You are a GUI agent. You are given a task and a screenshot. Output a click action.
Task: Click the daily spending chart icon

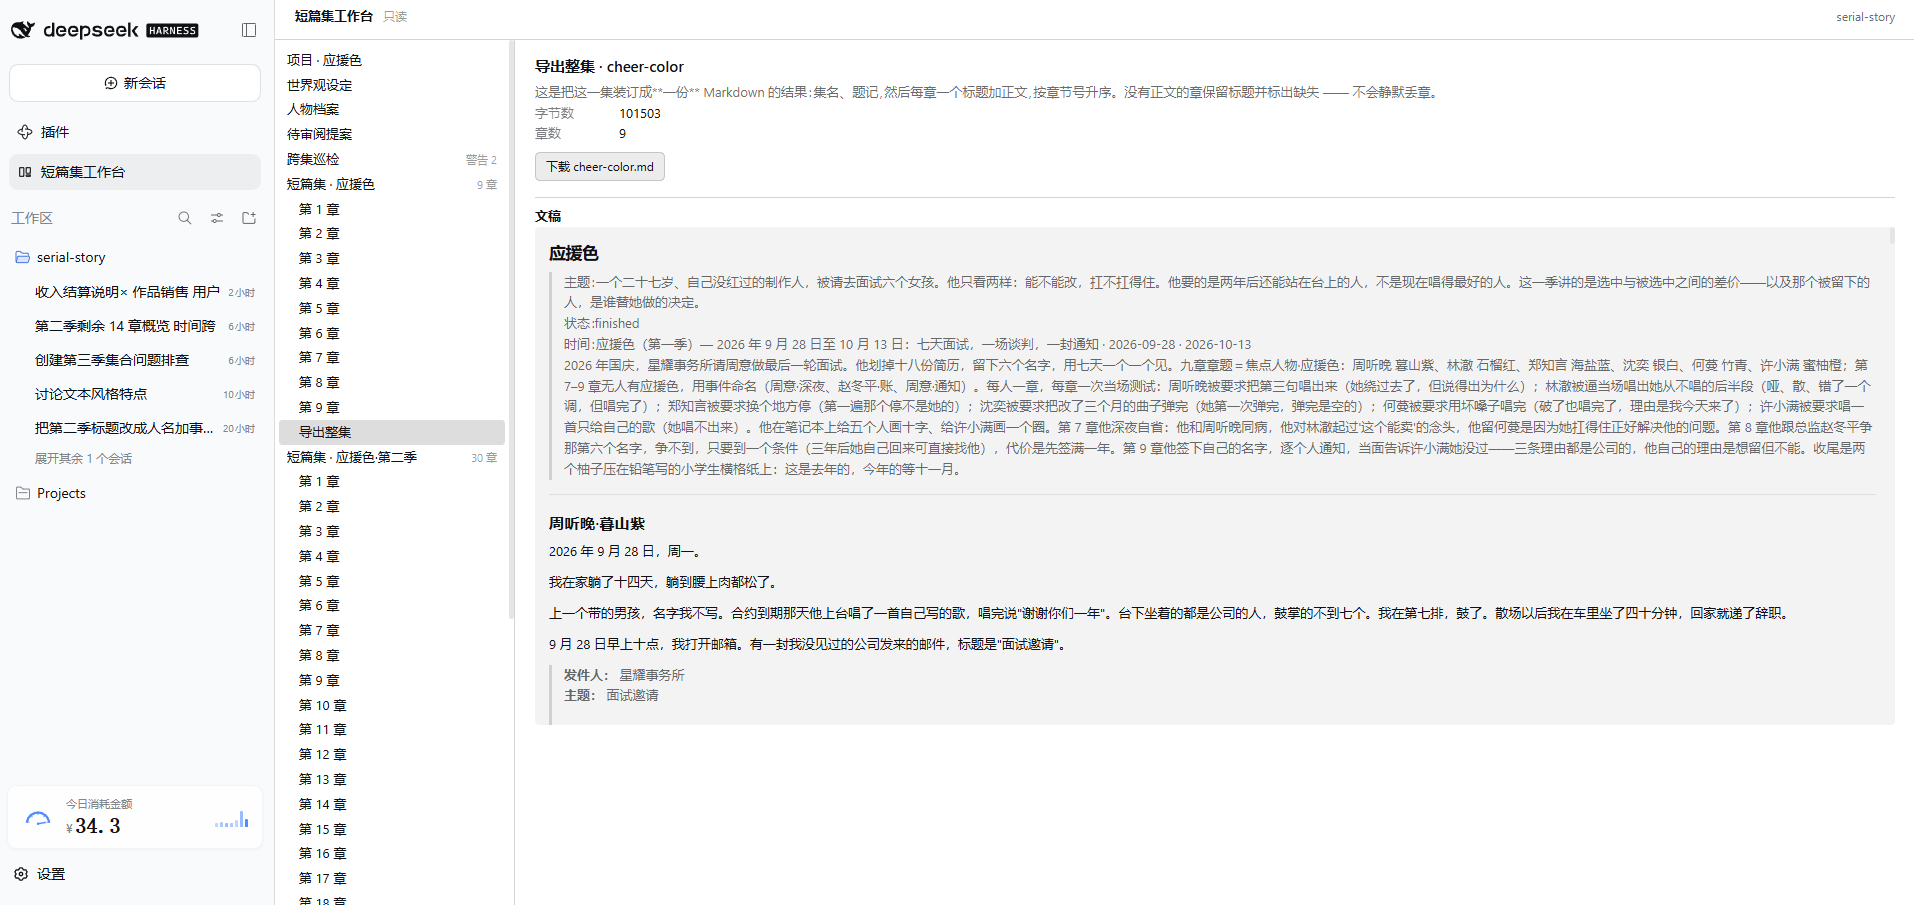click(232, 820)
